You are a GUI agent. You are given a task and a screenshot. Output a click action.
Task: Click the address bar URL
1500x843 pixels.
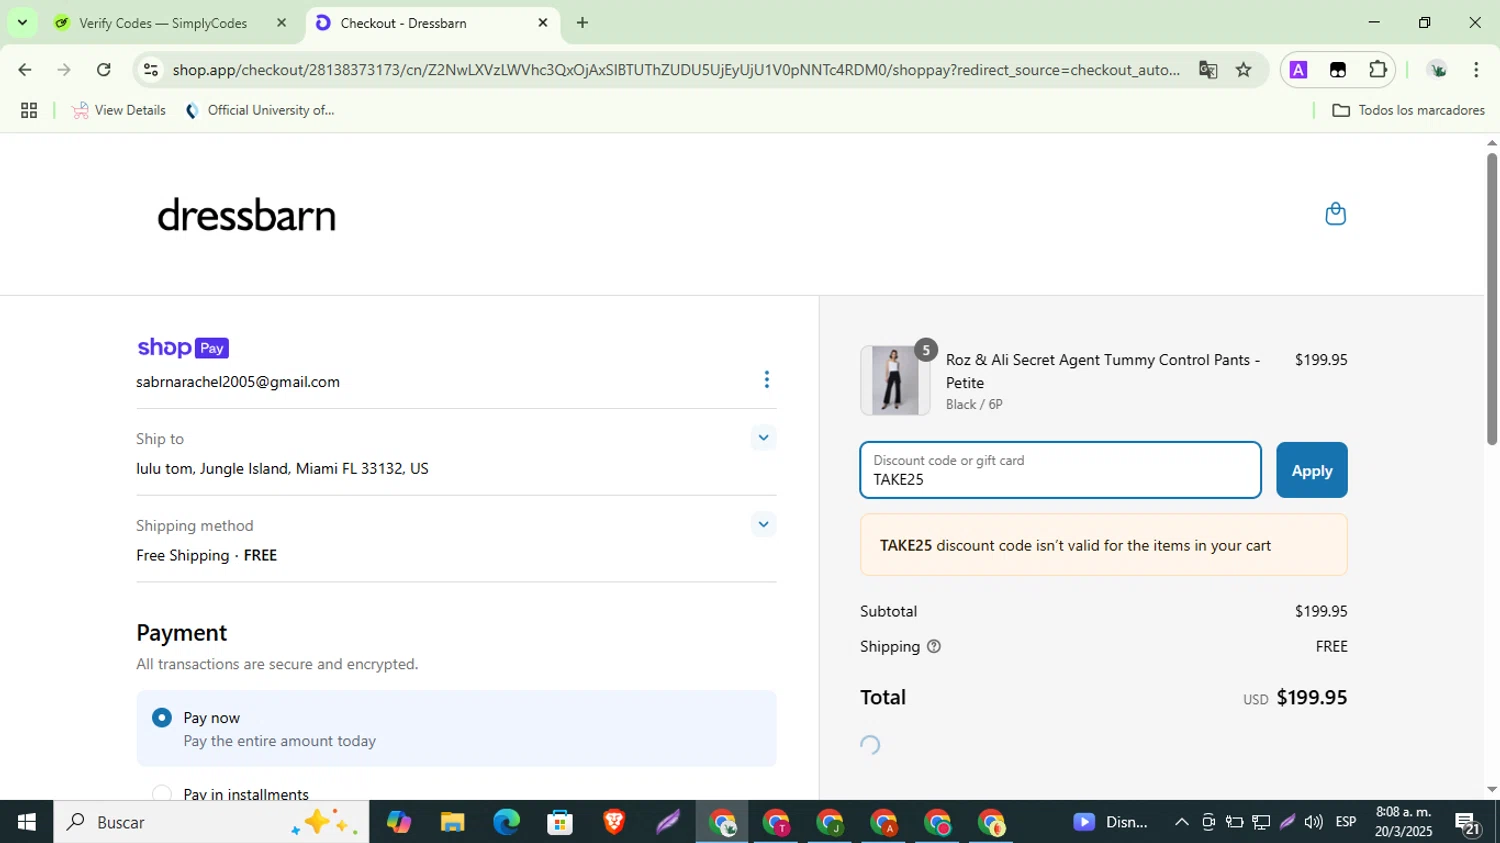675,70
